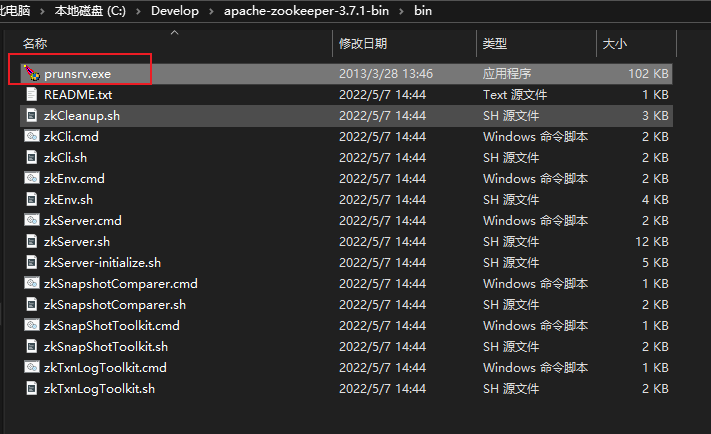The height and width of the screenshot is (434, 711).
Task: Click Windows 命令脚本 type in zkServer.cmd row
Action: tap(536, 220)
